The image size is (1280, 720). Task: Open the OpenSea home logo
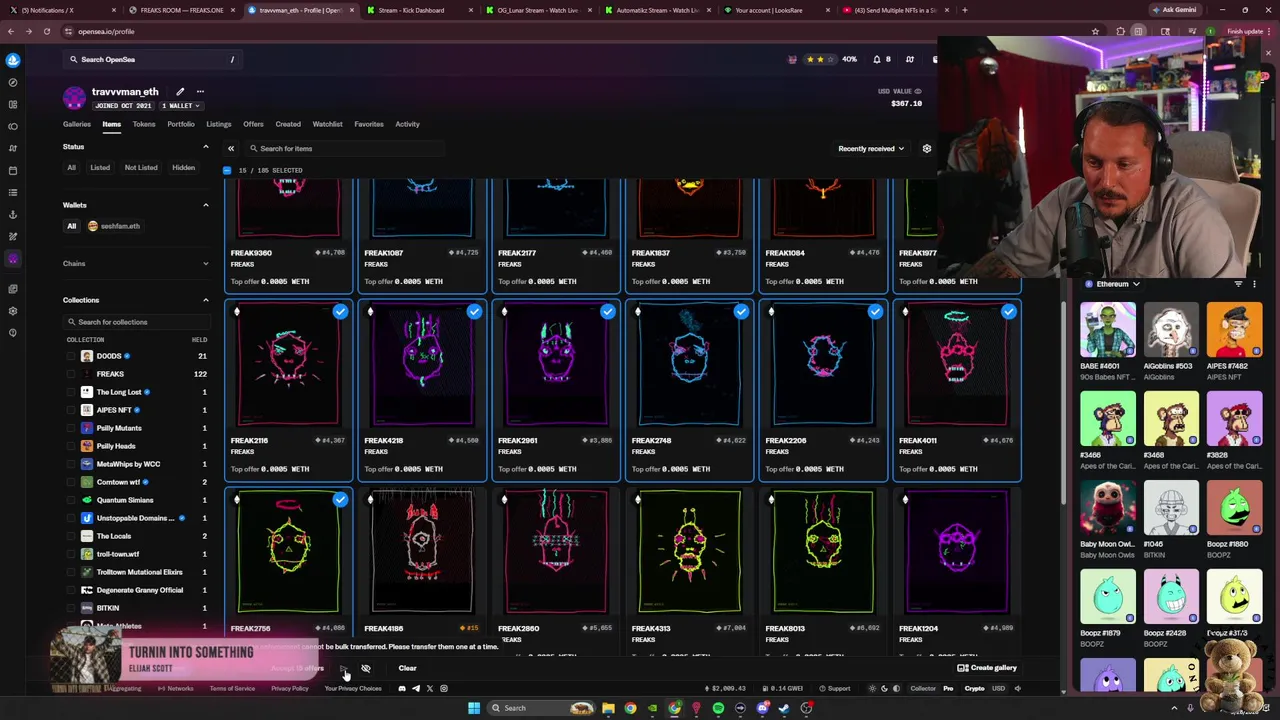[x=12, y=60]
